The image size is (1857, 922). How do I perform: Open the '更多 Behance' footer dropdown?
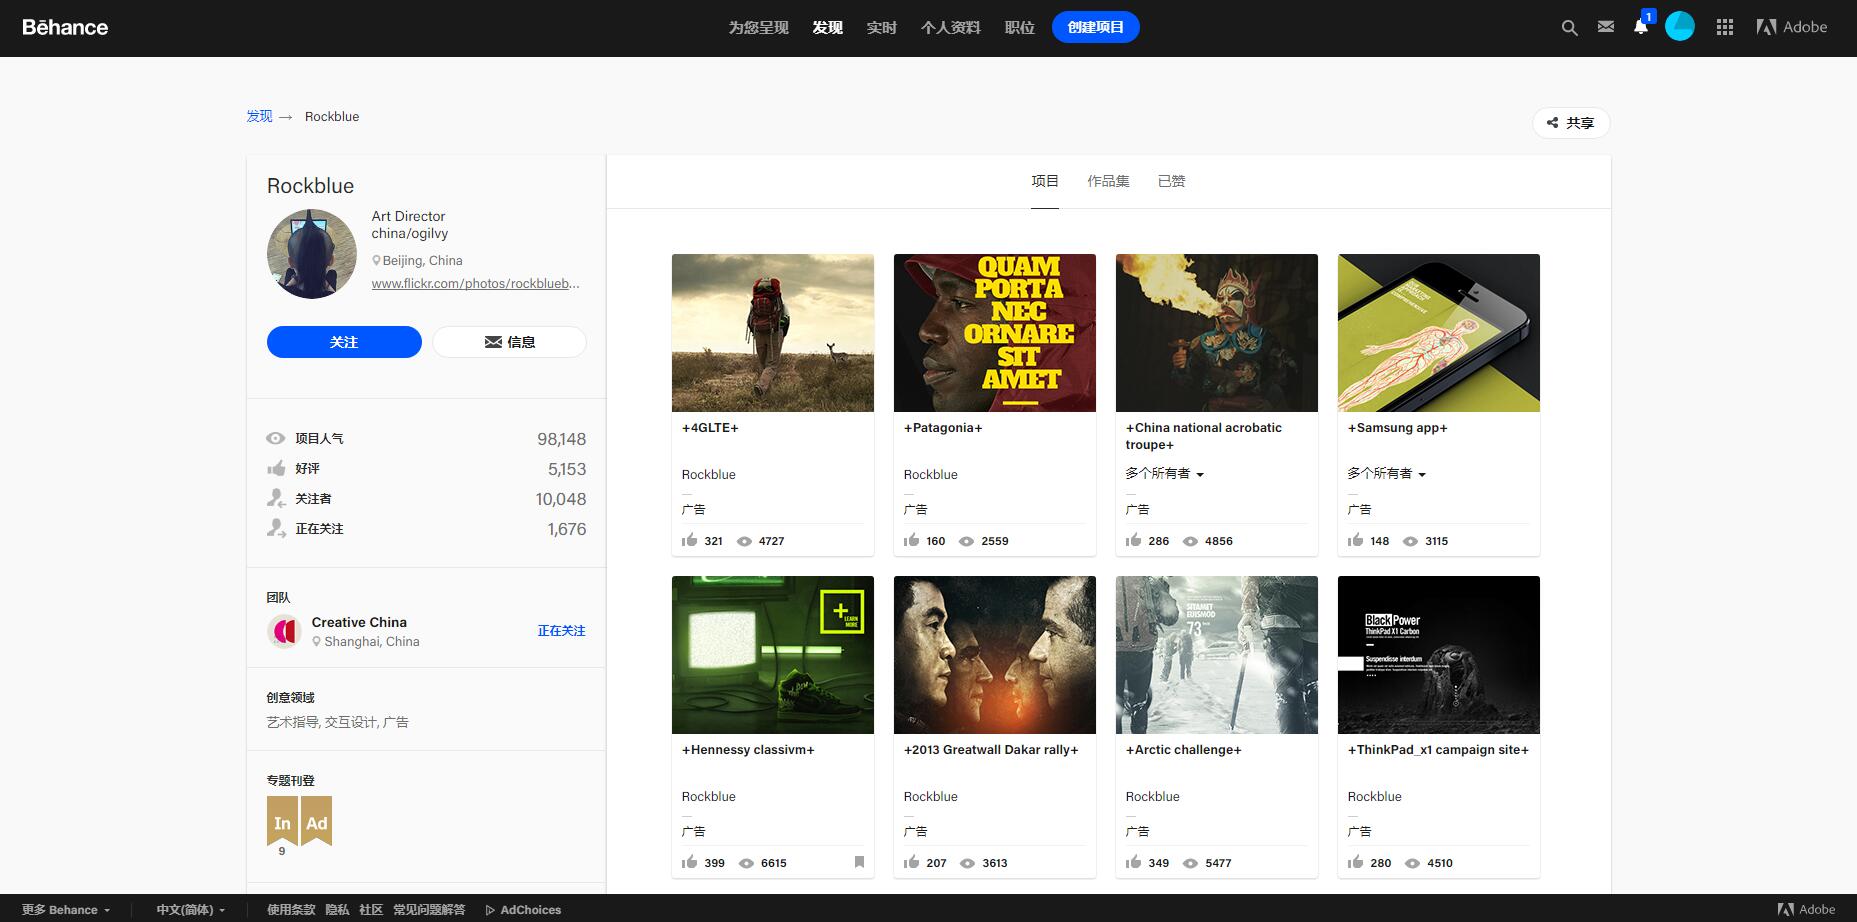[x=66, y=910]
